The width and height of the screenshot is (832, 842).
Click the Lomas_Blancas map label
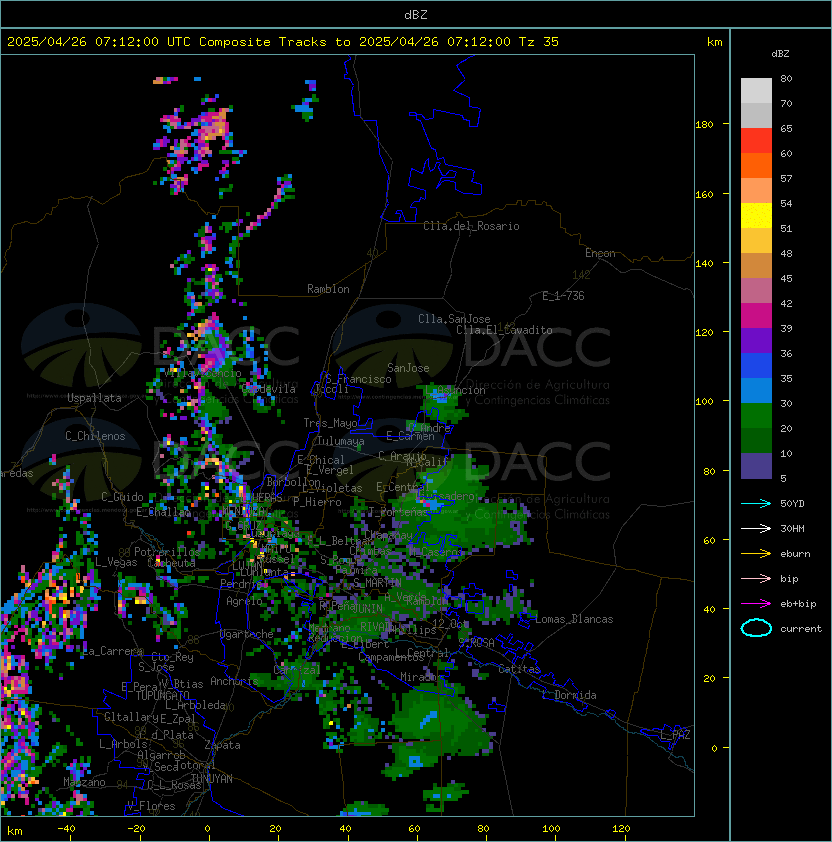(574, 619)
